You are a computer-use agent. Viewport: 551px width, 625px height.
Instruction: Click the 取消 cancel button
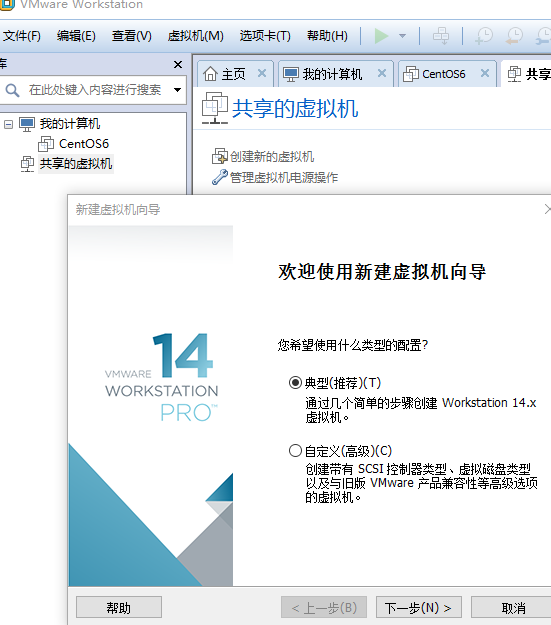pyautogui.click(x=513, y=607)
